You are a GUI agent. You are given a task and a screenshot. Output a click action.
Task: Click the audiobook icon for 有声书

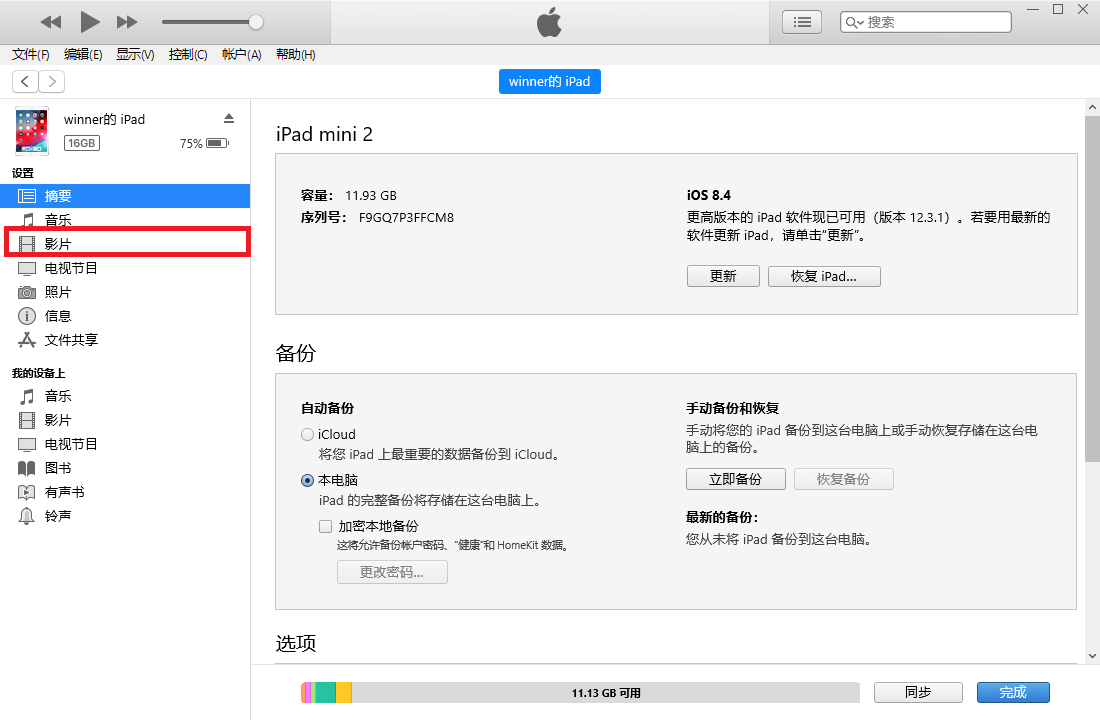tap(27, 492)
